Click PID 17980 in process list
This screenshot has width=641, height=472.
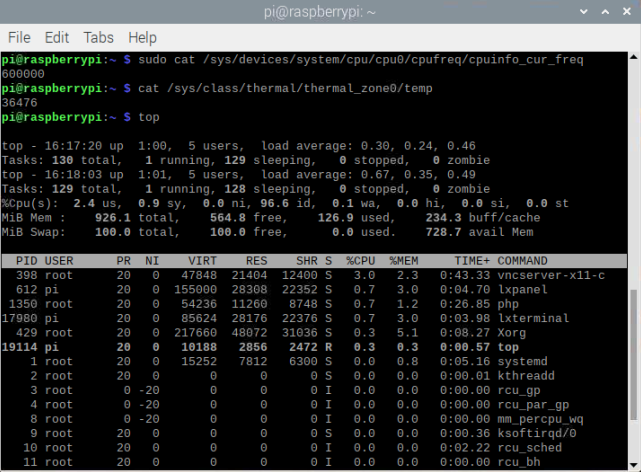[x=20, y=318]
